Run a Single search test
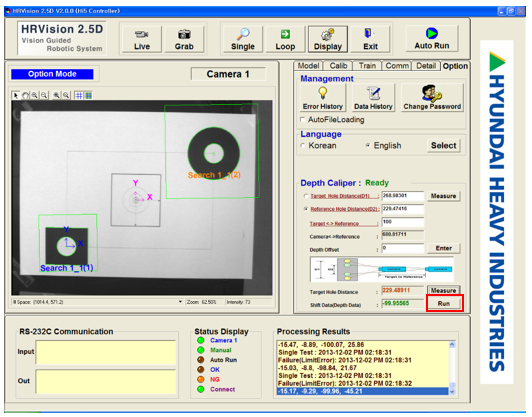This screenshot has width=532, height=417. (243, 39)
